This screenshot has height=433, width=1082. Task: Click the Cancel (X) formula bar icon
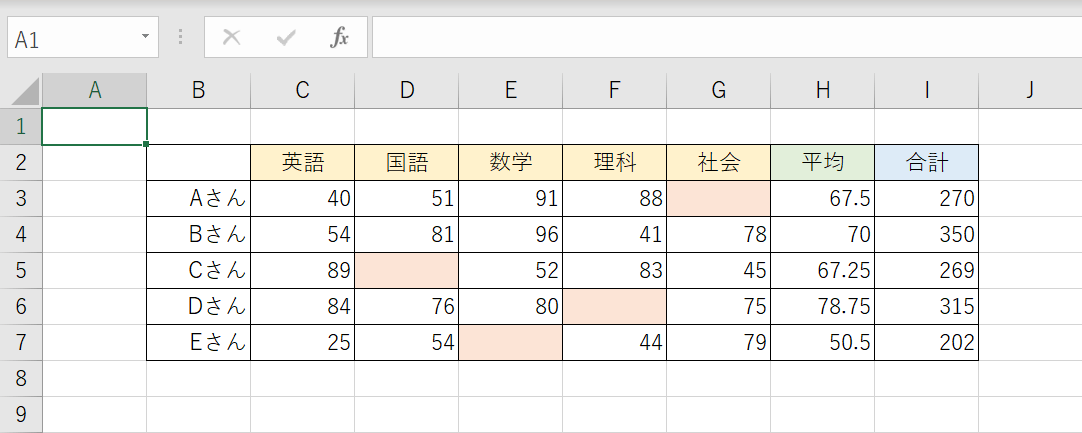point(231,38)
